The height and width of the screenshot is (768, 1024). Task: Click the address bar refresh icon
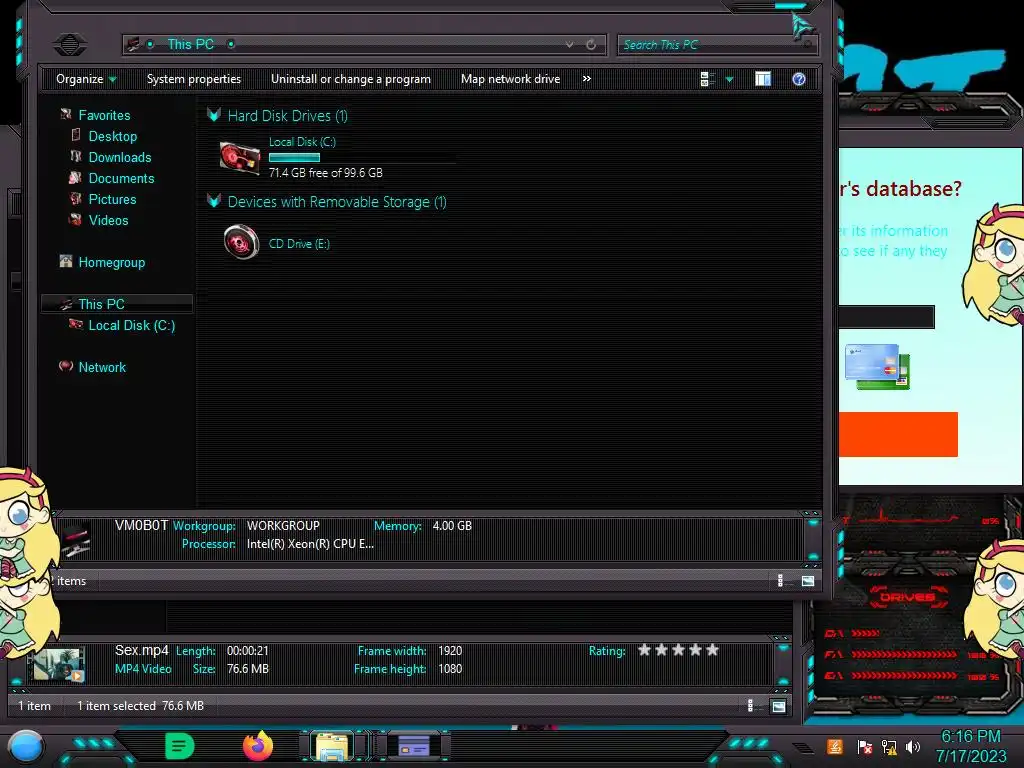(591, 44)
